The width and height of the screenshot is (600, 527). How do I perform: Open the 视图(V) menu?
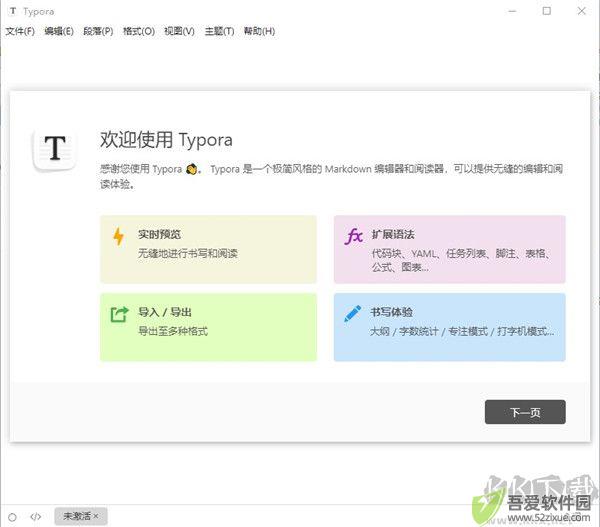(179, 31)
